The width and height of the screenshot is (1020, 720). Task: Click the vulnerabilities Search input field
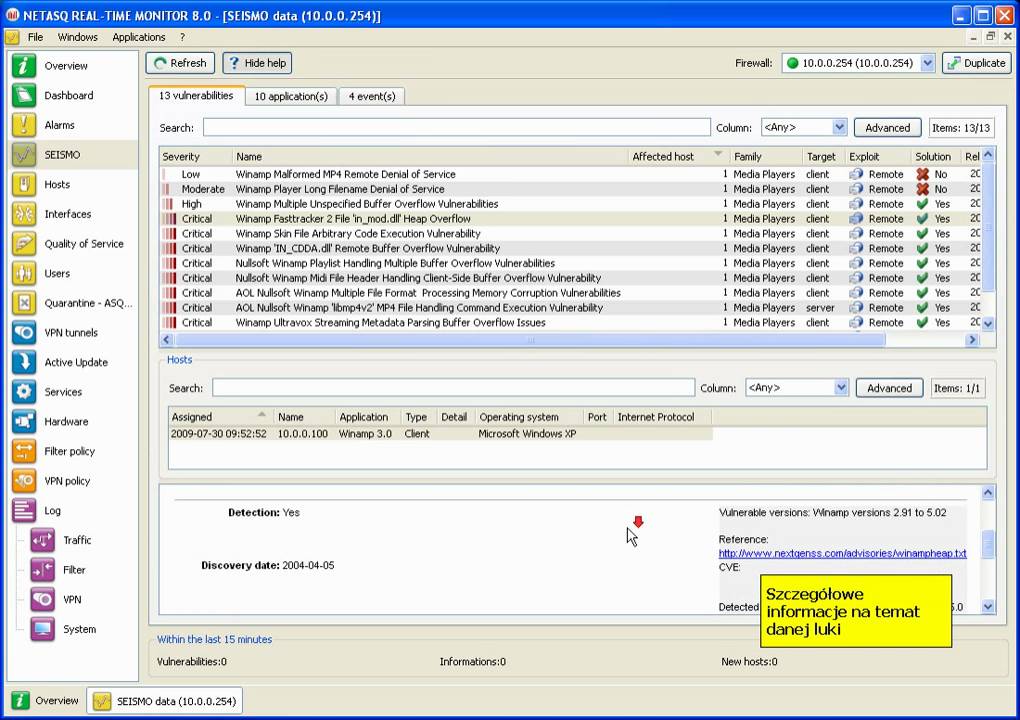coord(457,127)
